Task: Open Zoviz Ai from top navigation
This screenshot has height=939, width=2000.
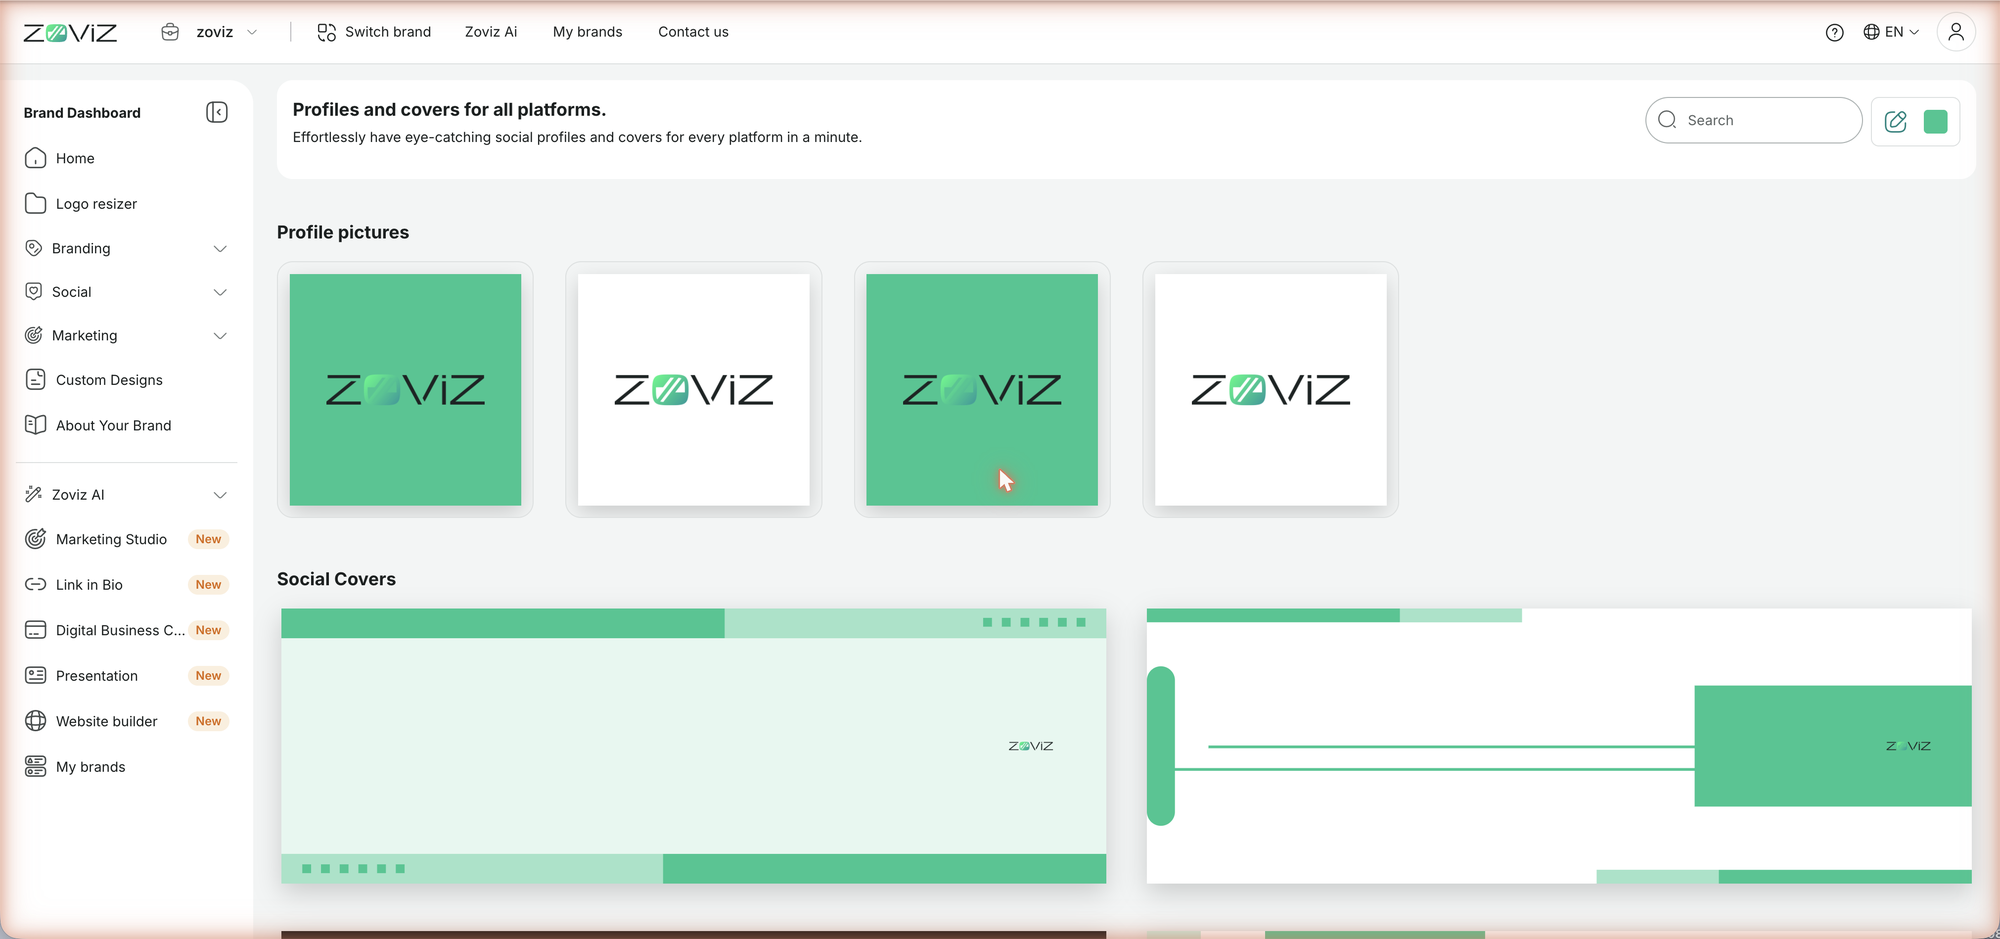Action: tap(491, 32)
